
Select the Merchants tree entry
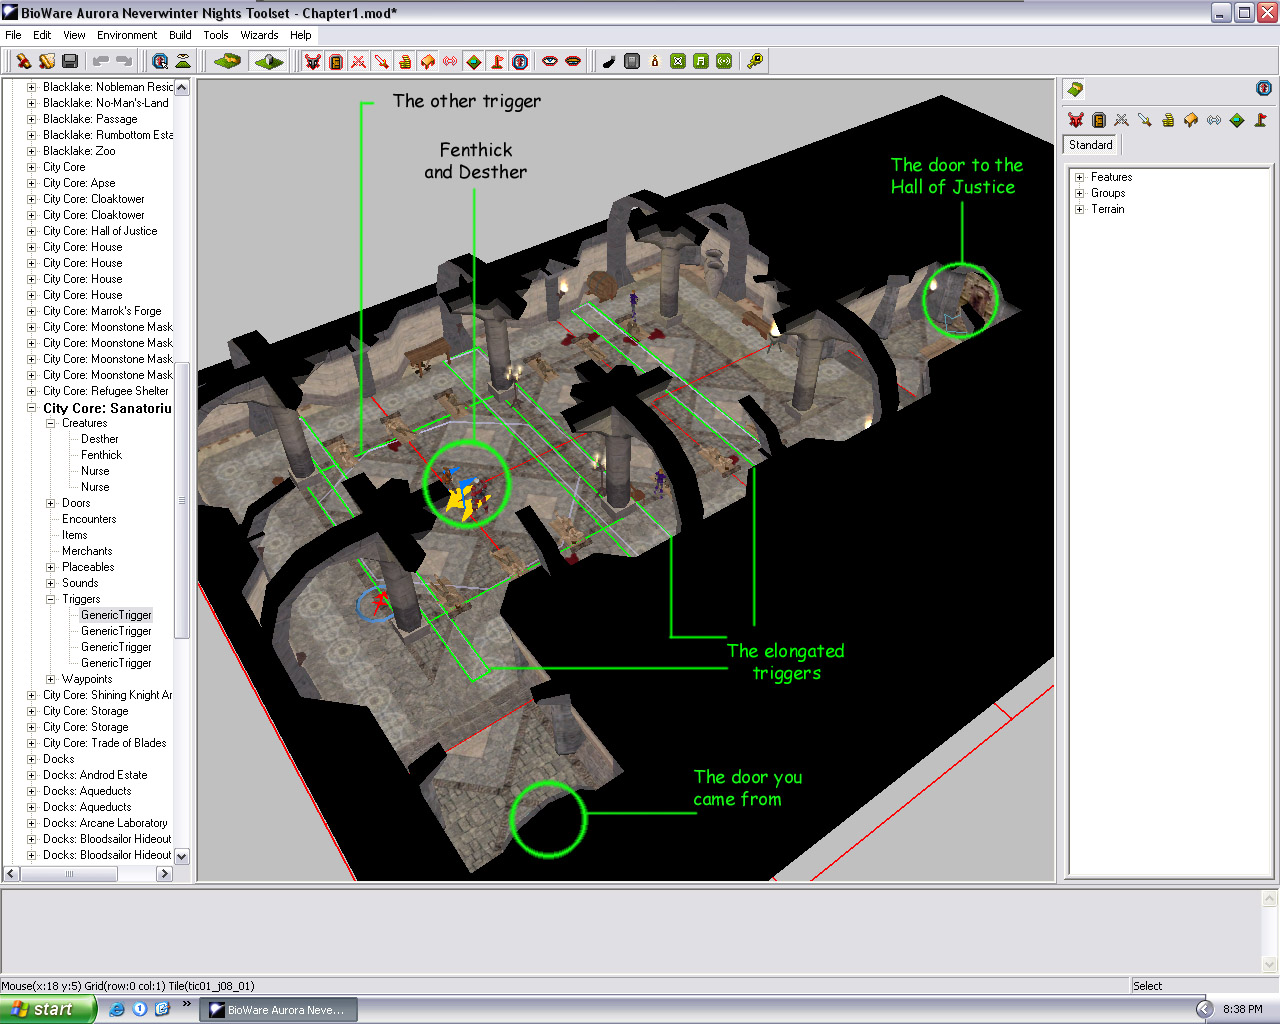(x=87, y=551)
